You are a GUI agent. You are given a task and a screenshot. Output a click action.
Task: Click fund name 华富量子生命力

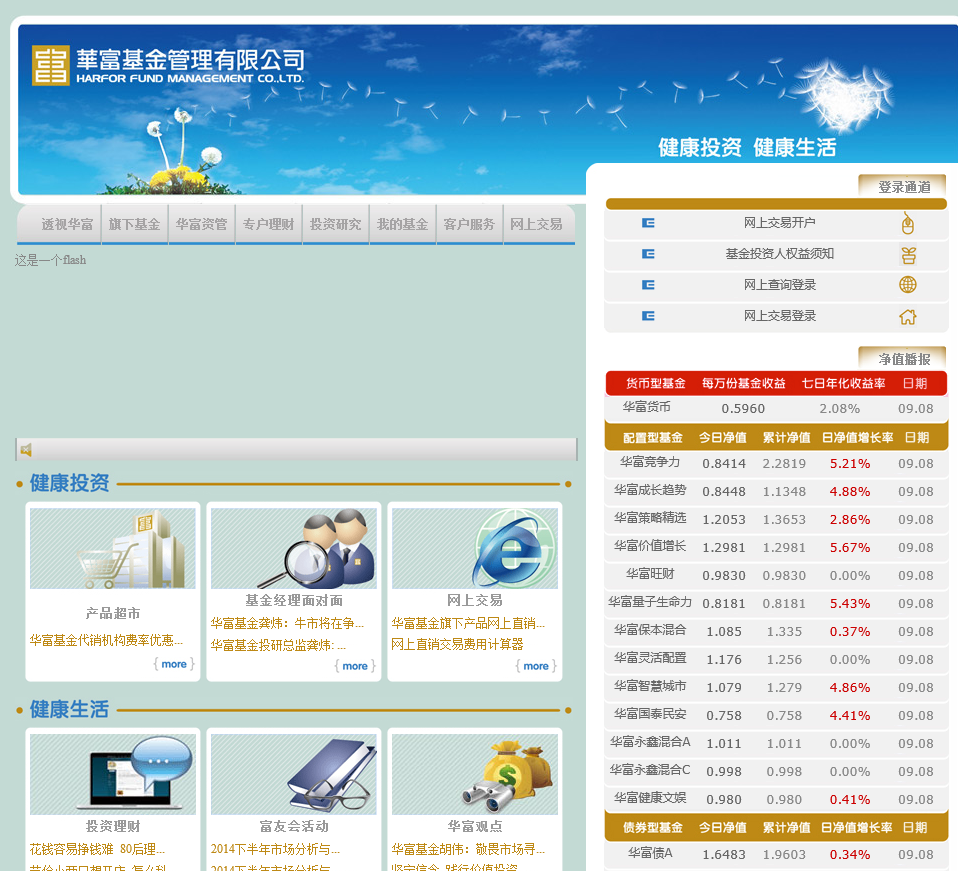tap(649, 602)
